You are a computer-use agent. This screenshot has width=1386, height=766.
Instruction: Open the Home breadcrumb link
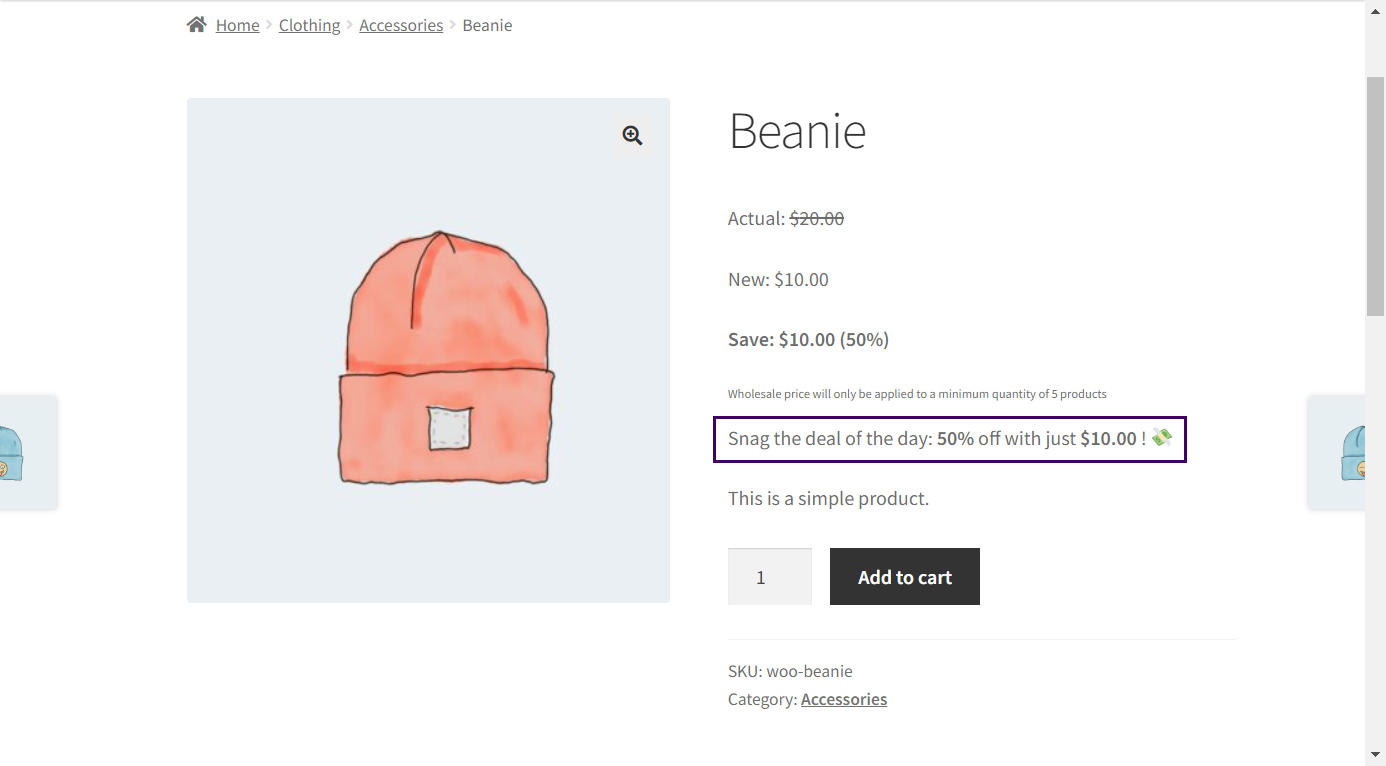pos(237,25)
